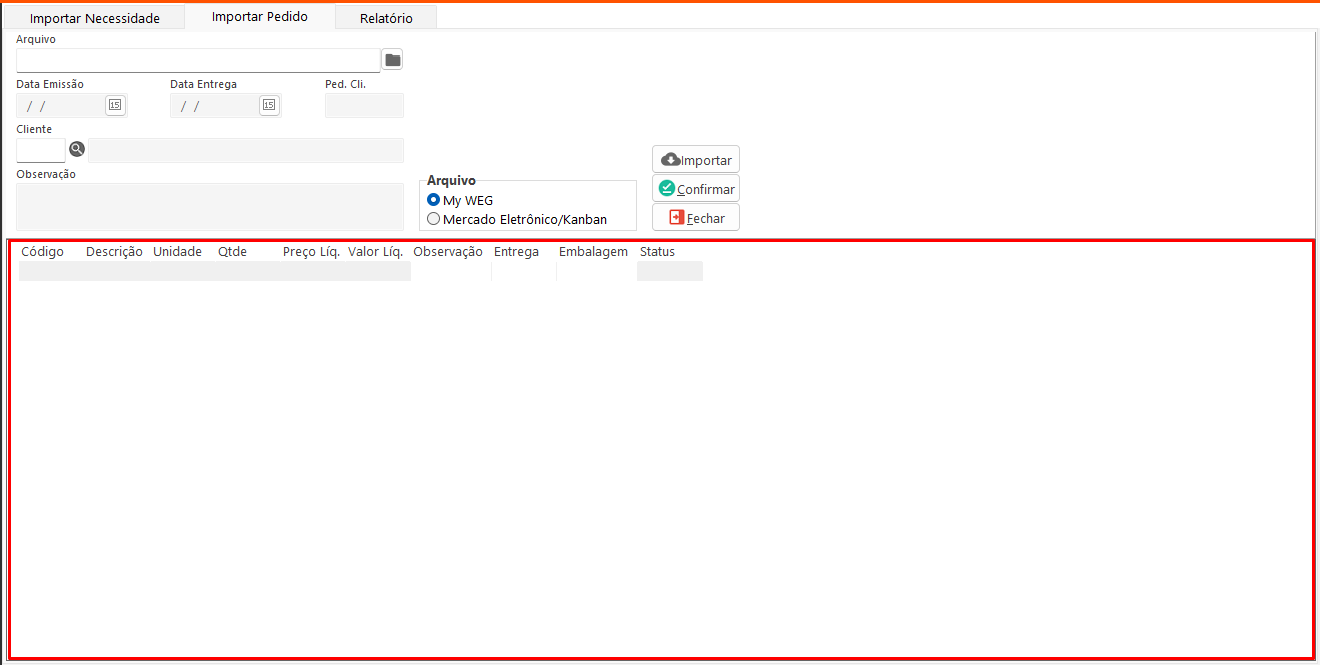Focus the Data Emissão date field

click(x=60, y=105)
